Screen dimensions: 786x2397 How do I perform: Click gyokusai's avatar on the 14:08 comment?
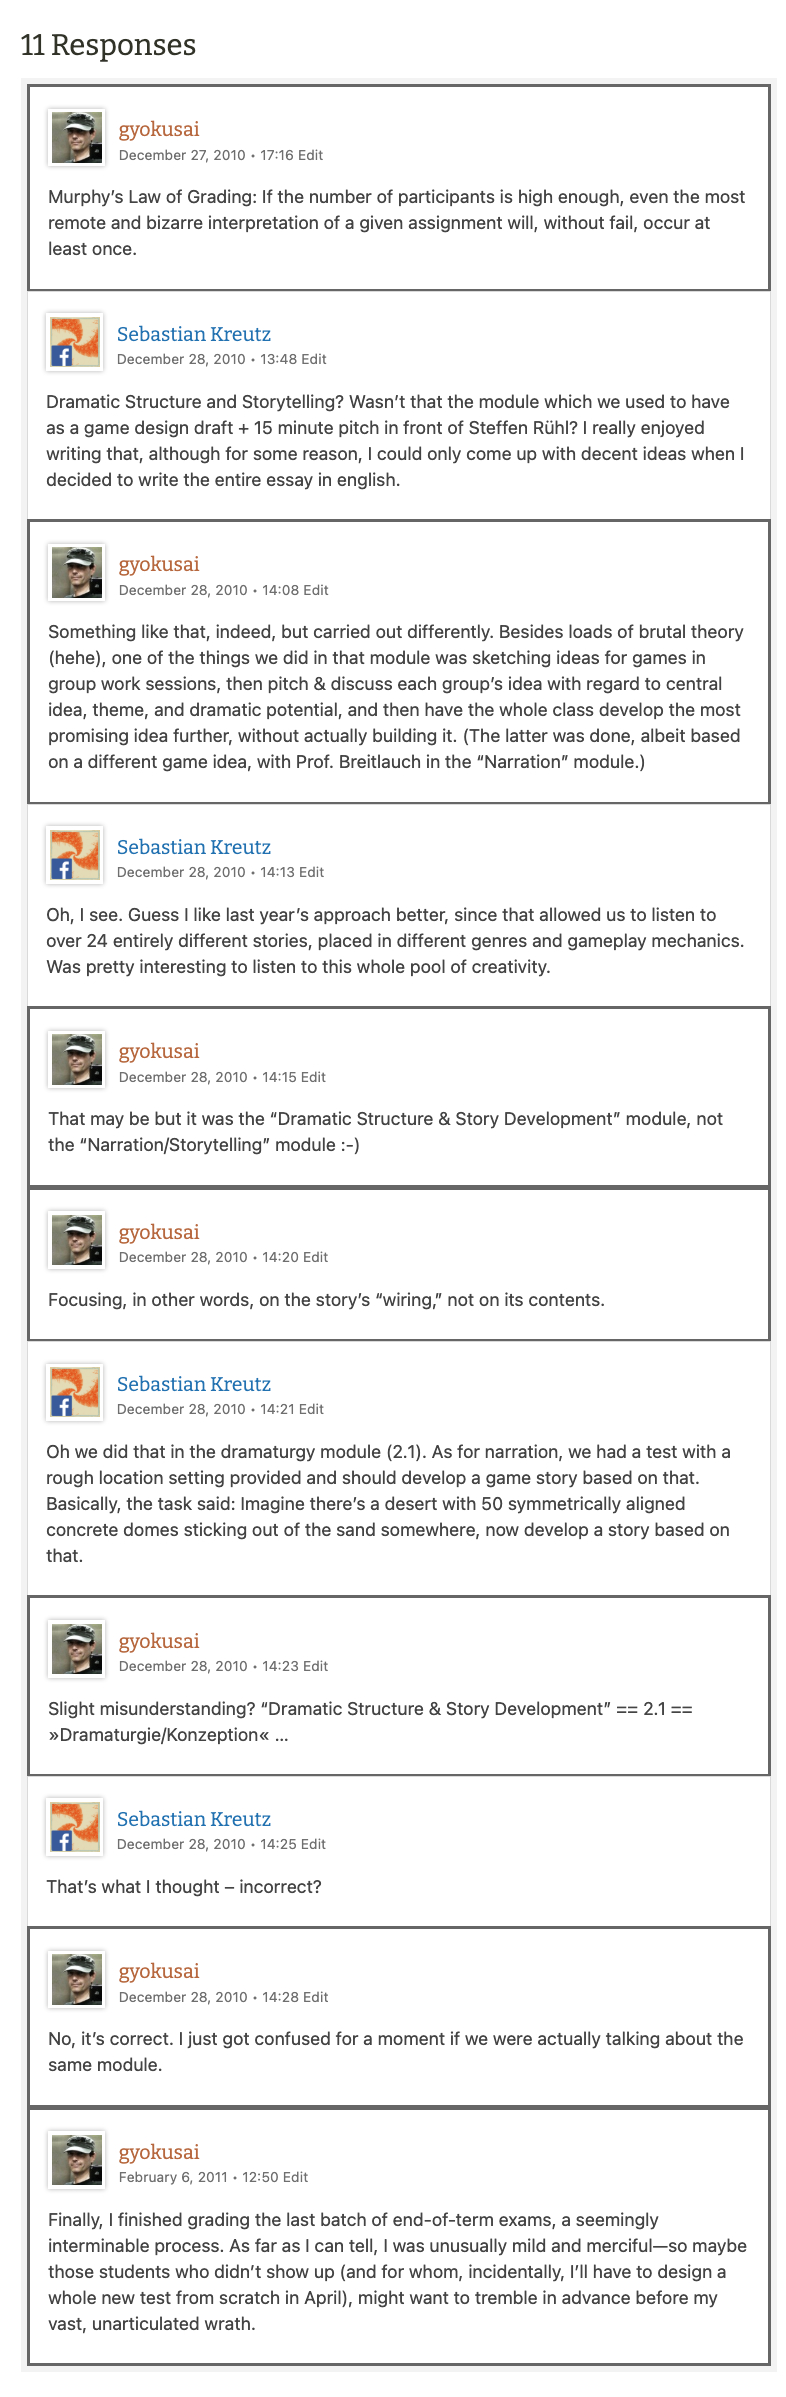click(x=77, y=573)
